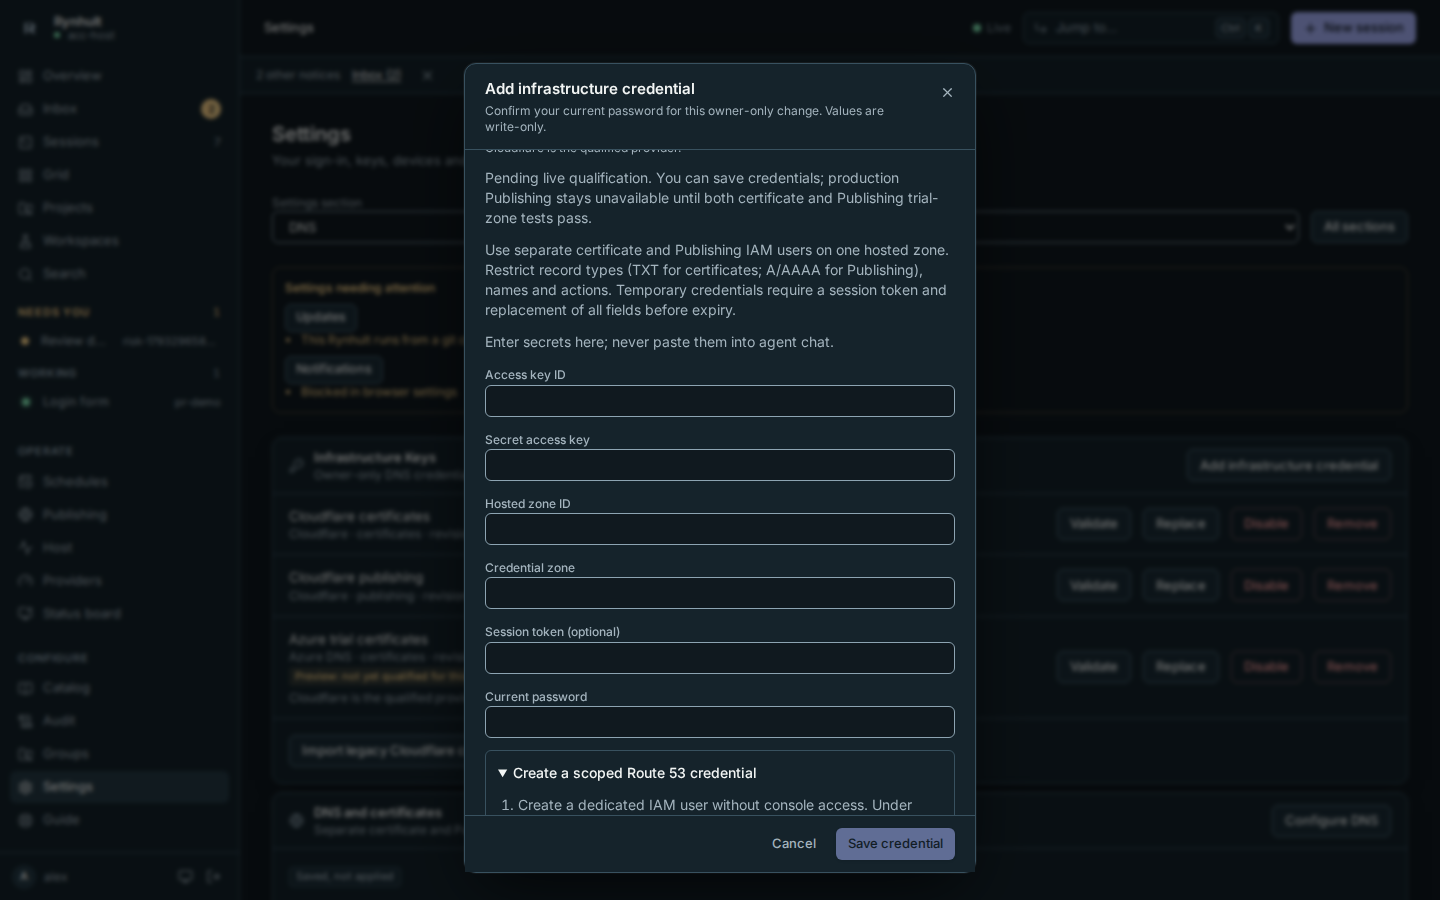Click into the Secret access key field
The image size is (1440, 900).
720,465
